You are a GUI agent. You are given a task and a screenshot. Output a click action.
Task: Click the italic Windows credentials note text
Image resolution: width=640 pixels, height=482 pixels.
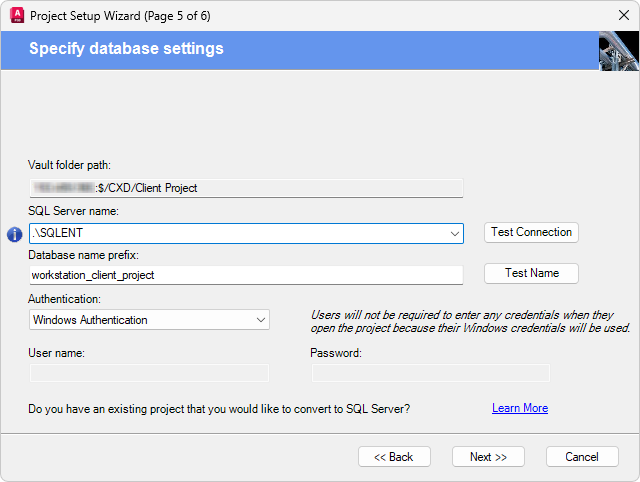[x=470, y=320]
